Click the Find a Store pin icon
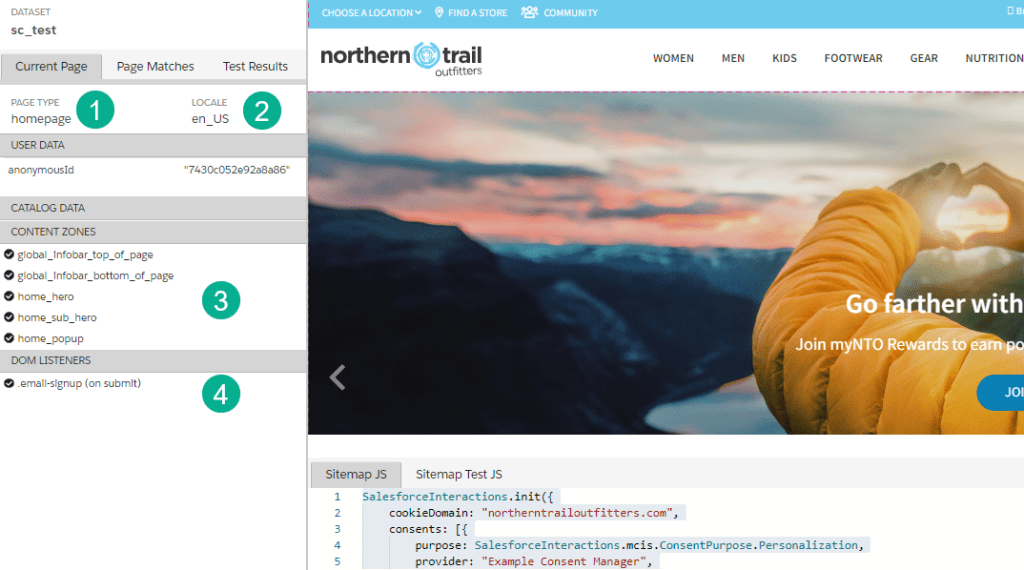This screenshot has width=1024, height=570. (439, 13)
